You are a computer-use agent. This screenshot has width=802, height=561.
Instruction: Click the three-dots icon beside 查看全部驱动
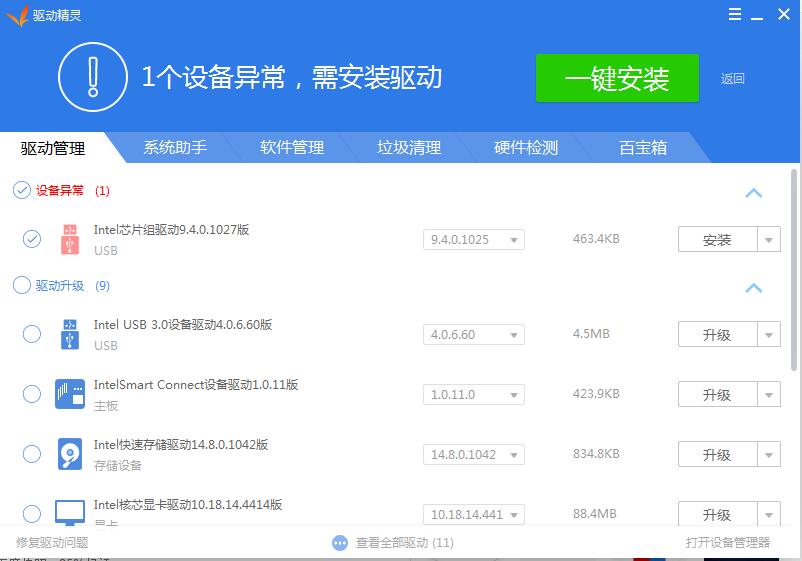(x=340, y=543)
